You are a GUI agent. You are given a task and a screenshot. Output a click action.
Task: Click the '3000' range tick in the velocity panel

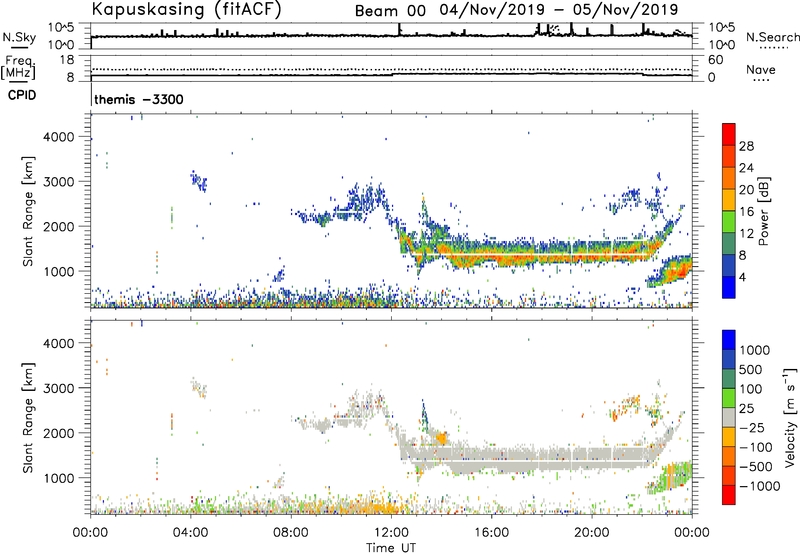(58, 388)
